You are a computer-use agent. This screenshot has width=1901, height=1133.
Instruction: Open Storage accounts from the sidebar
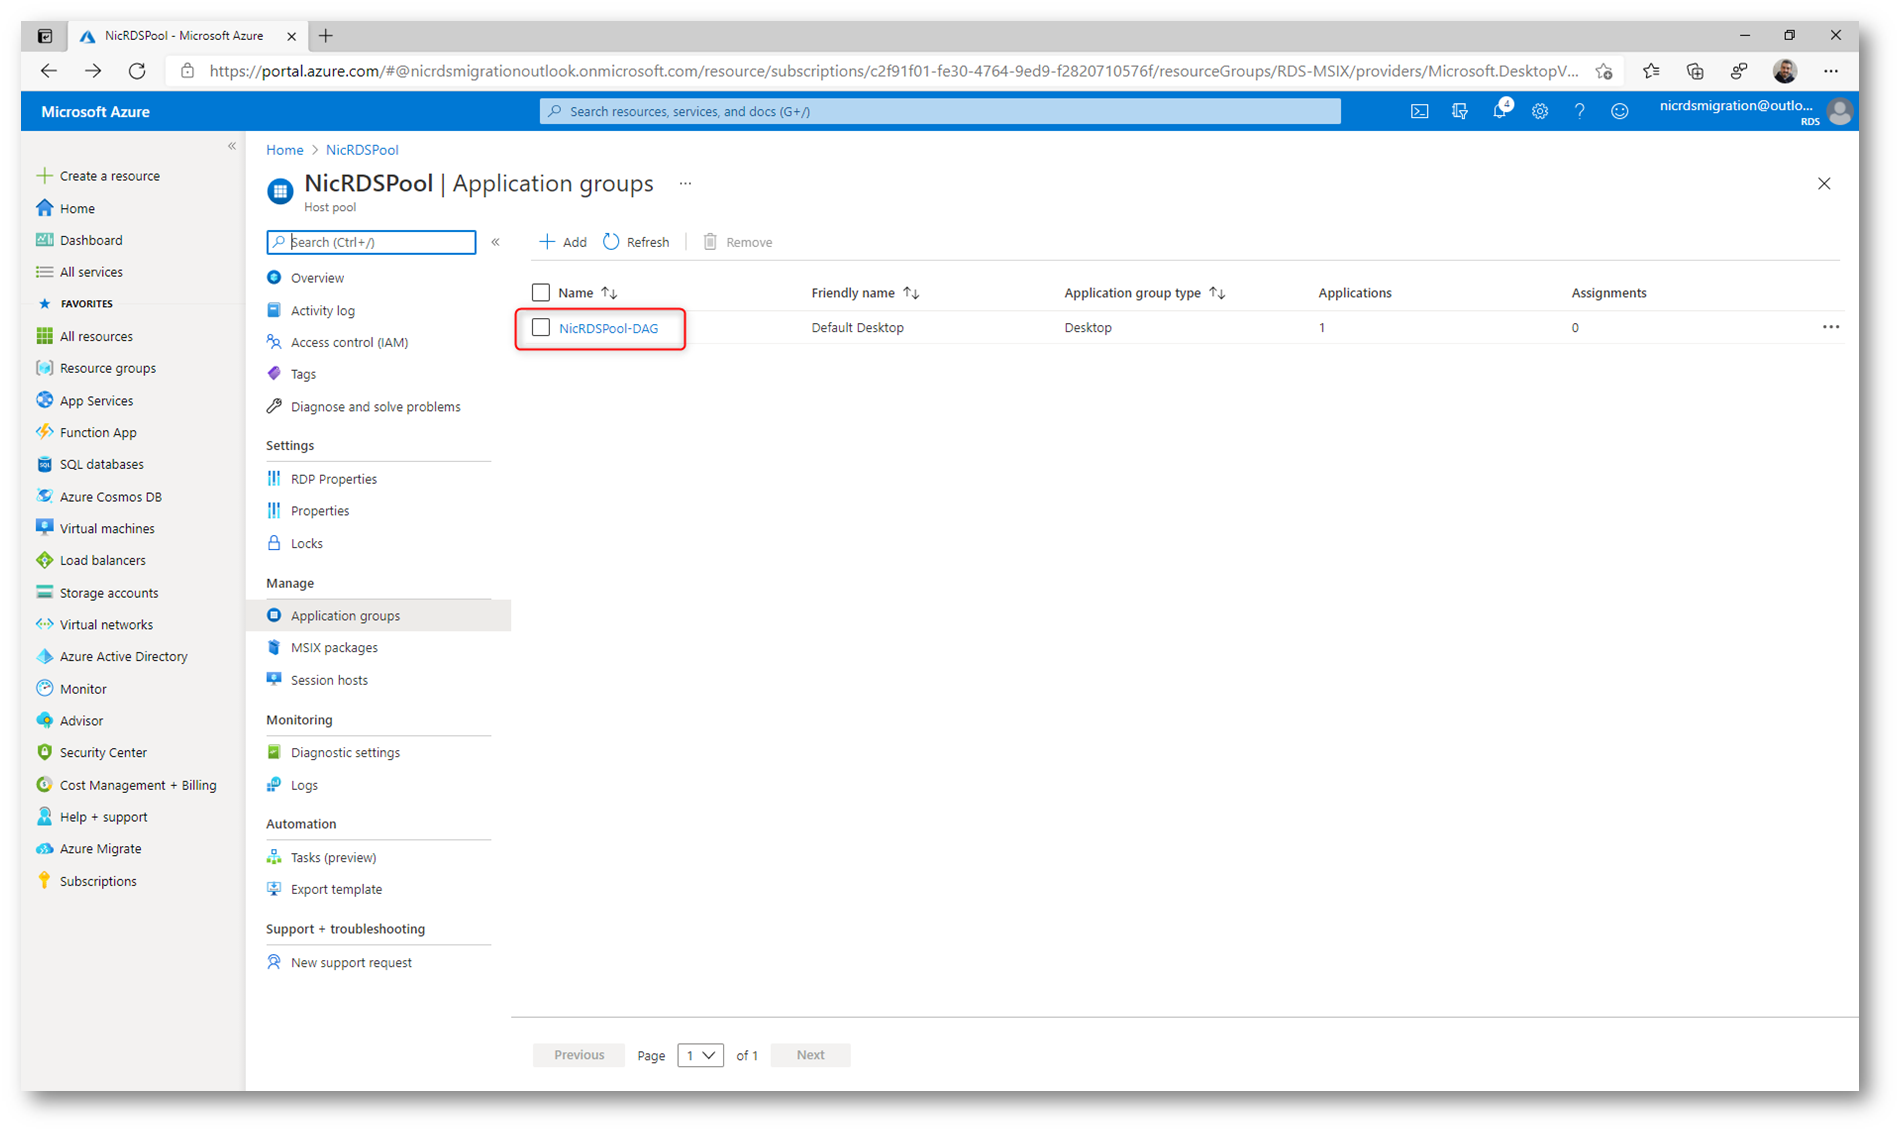pyautogui.click(x=109, y=593)
